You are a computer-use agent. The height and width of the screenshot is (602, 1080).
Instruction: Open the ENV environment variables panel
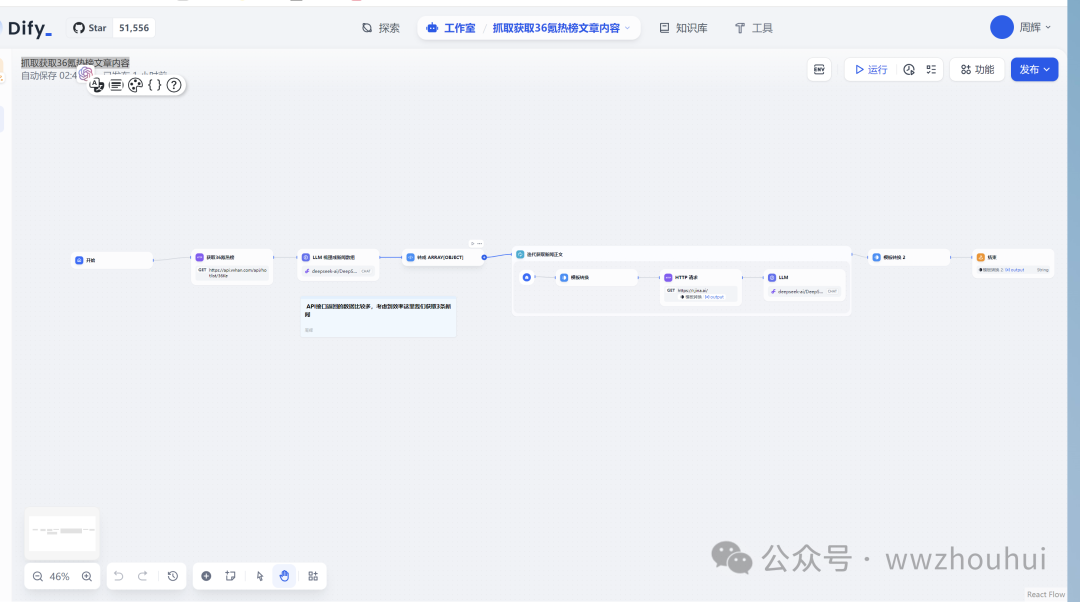[820, 69]
